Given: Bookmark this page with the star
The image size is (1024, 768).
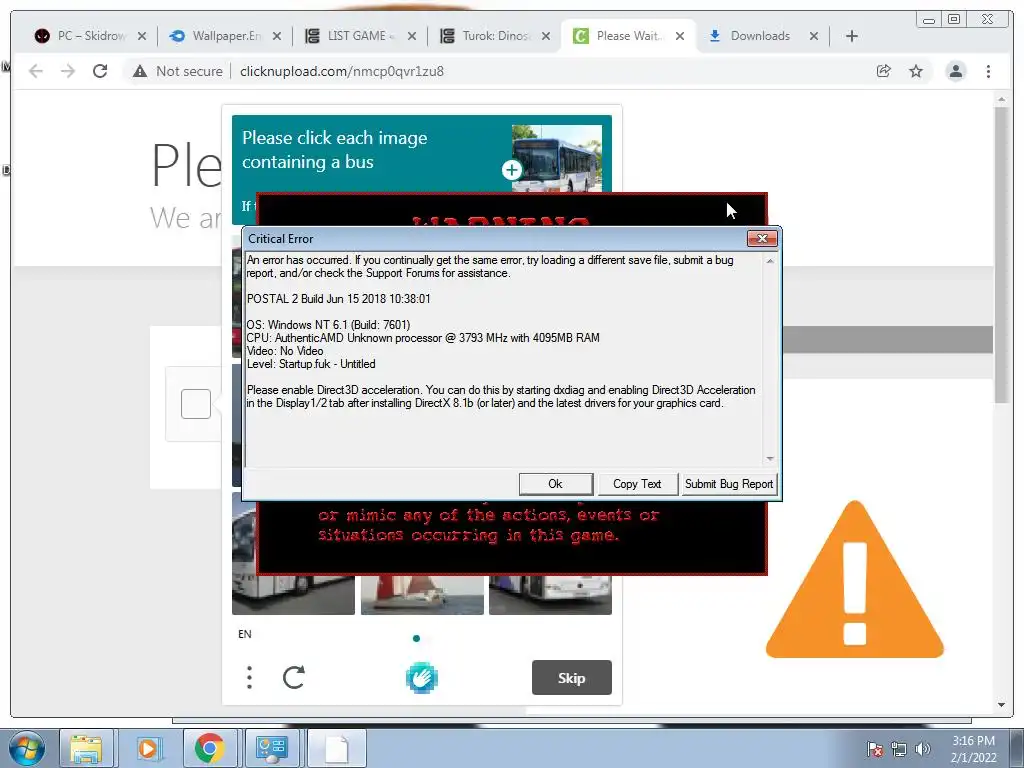Looking at the screenshot, I should (x=916, y=71).
